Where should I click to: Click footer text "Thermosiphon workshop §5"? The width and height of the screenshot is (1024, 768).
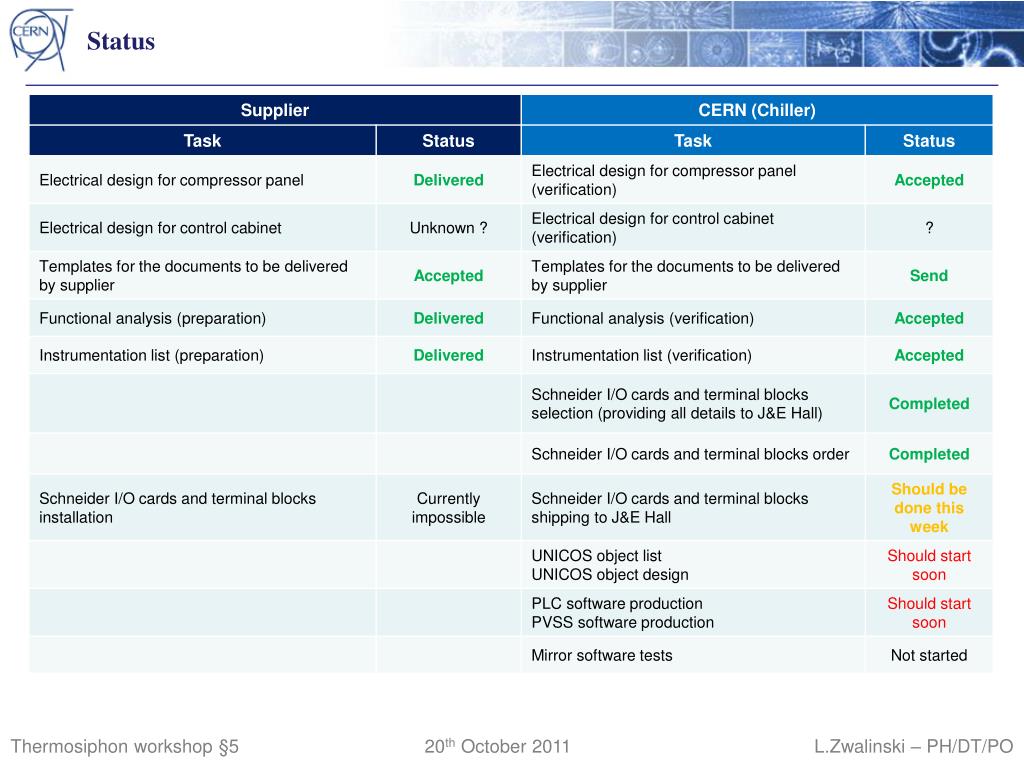pos(125,746)
